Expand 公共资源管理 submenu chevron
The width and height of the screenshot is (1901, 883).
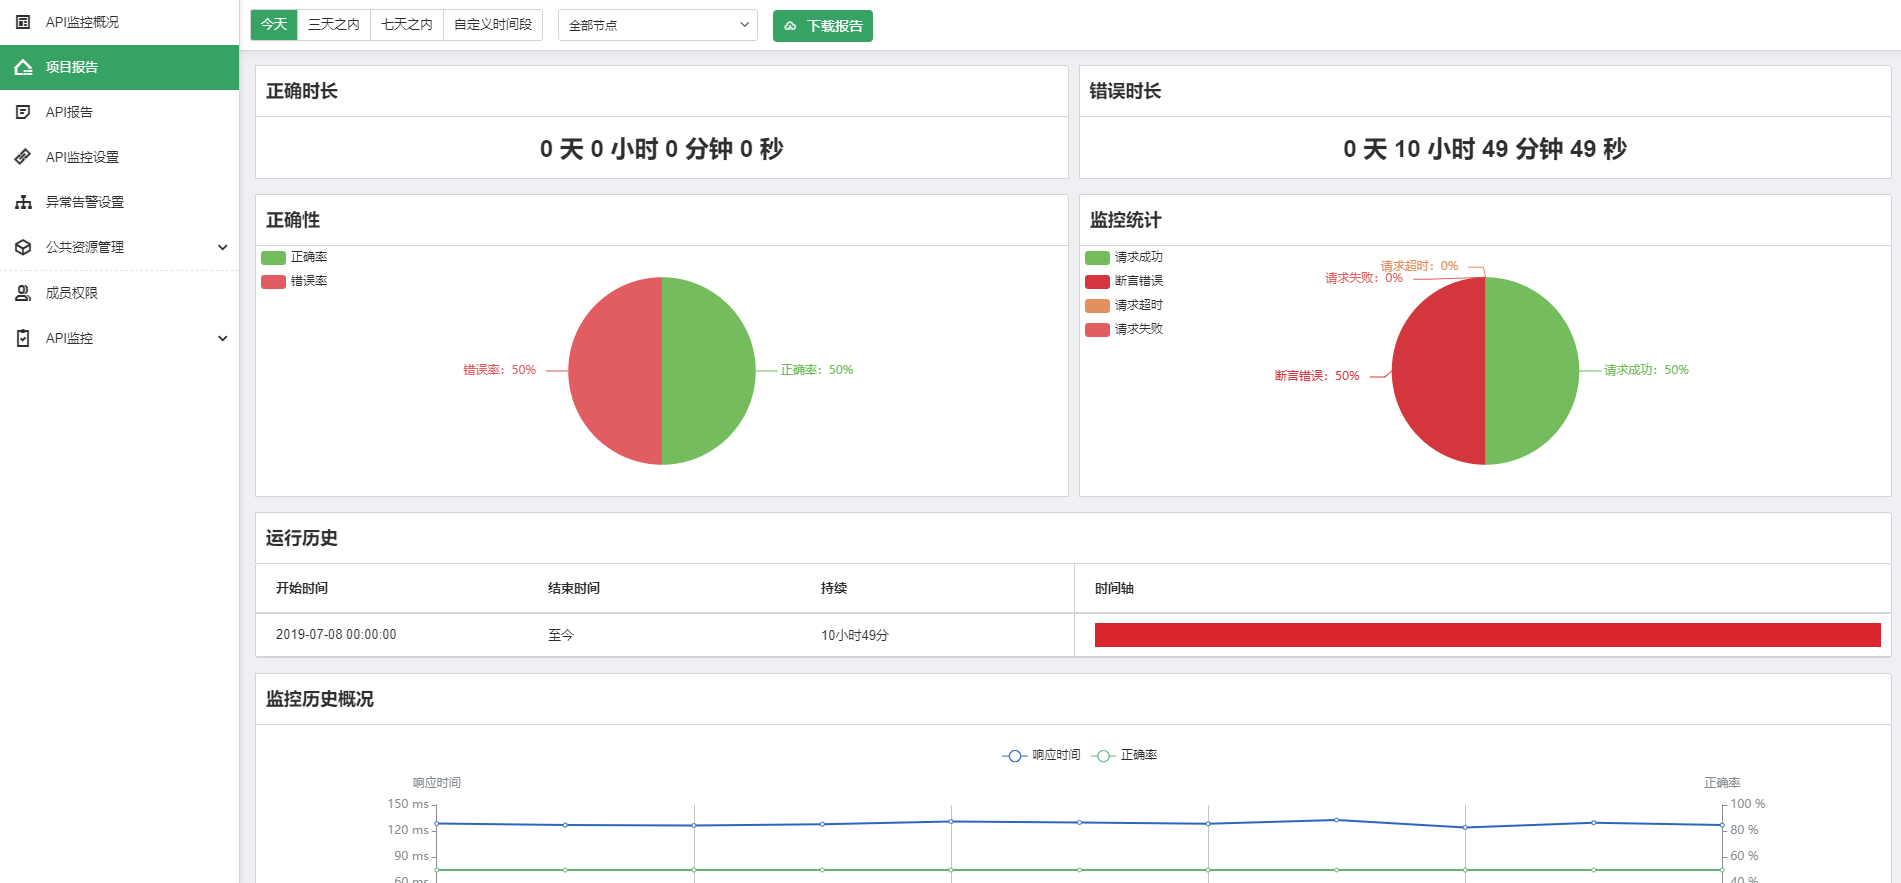click(222, 247)
